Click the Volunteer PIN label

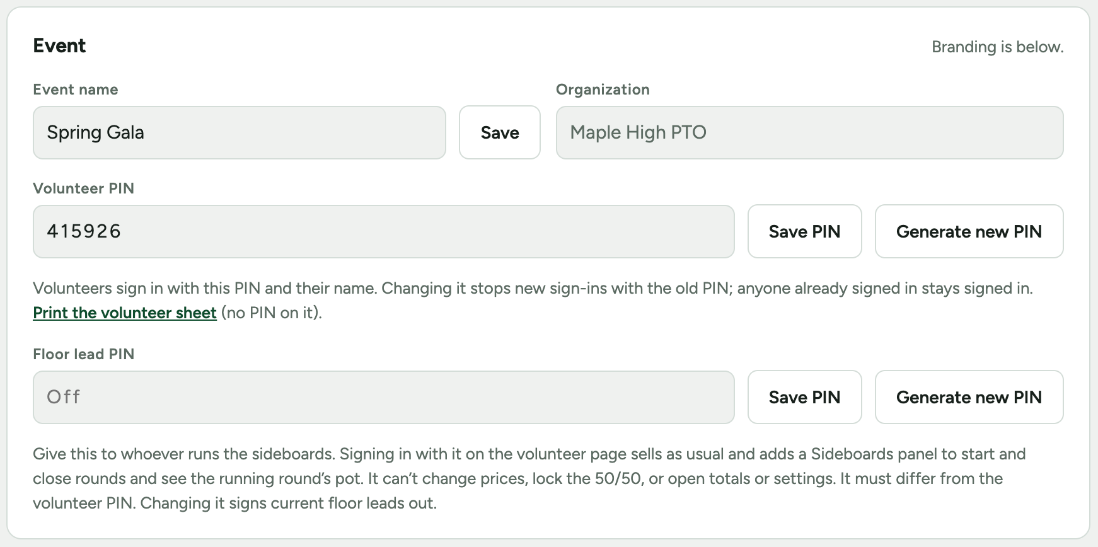[83, 188]
